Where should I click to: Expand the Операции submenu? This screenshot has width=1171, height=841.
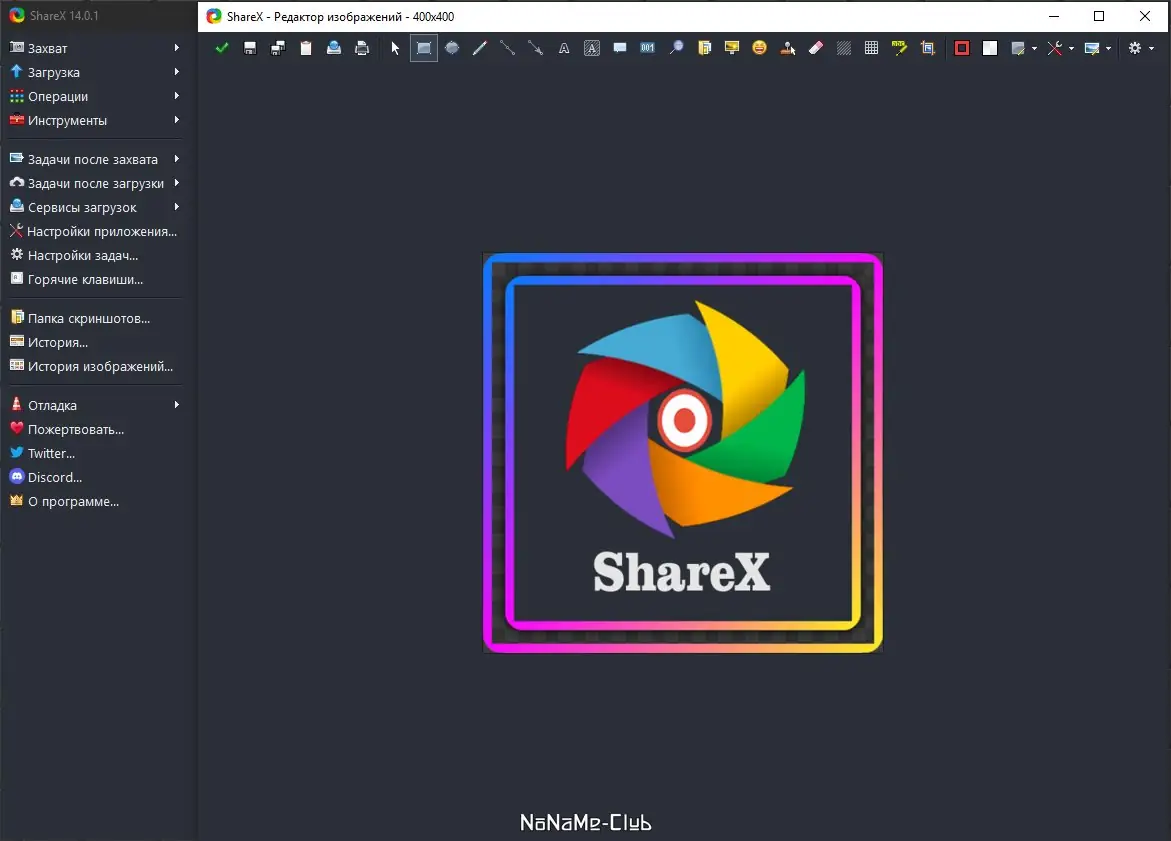[94, 96]
